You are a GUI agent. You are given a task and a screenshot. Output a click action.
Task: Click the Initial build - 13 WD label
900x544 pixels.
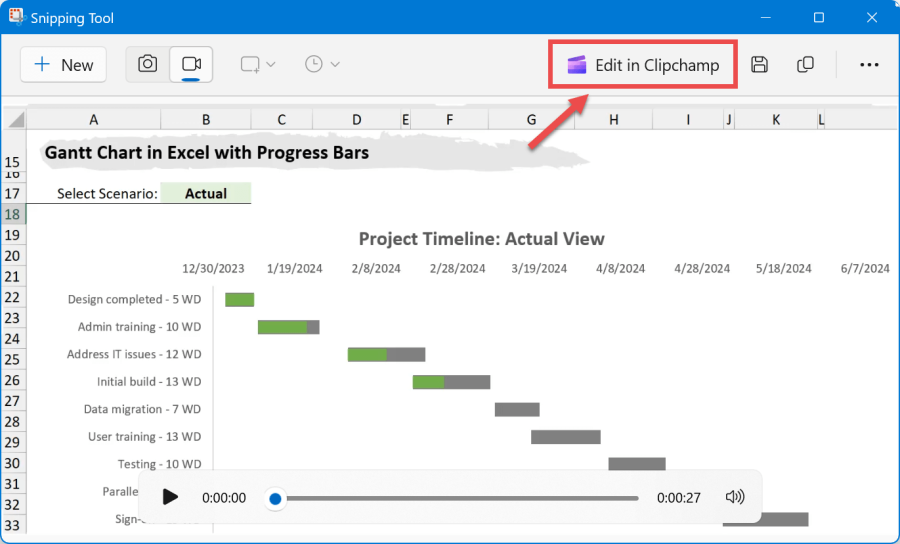click(149, 382)
